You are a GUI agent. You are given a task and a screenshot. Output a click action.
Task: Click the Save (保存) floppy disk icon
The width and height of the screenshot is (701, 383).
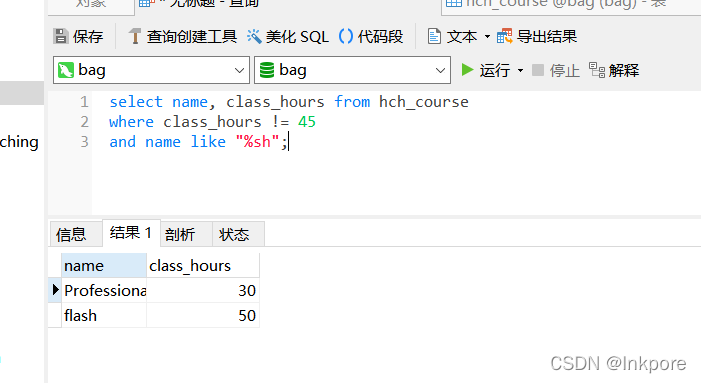pyautogui.click(x=60, y=36)
